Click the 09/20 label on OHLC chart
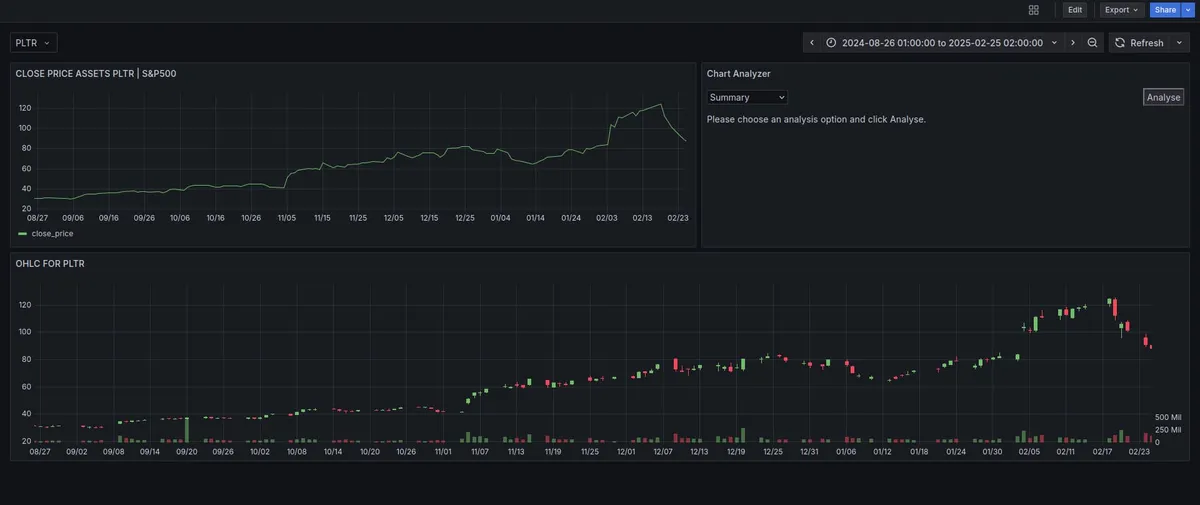The height and width of the screenshot is (505, 1200). pos(187,451)
